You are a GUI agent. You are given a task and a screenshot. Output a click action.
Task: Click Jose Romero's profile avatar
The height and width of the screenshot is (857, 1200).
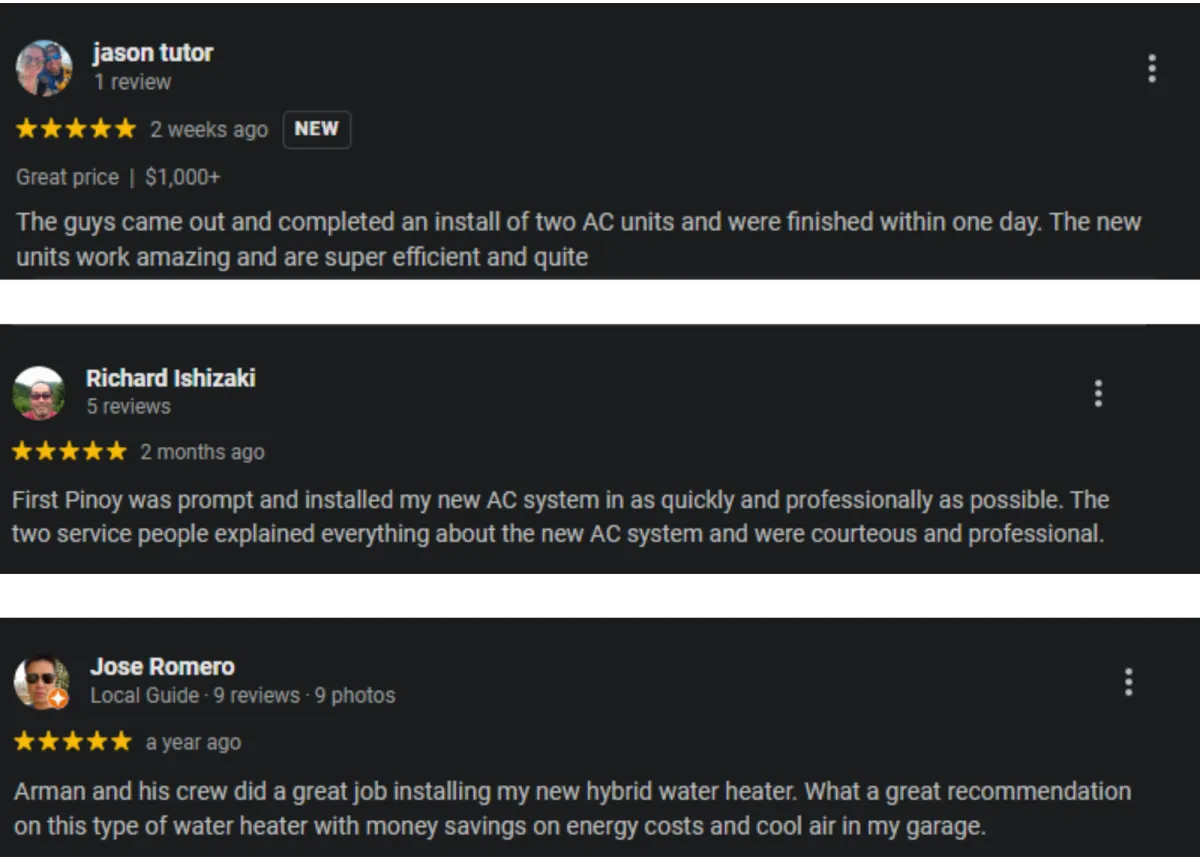pyautogui.click(x=41, y=682)
